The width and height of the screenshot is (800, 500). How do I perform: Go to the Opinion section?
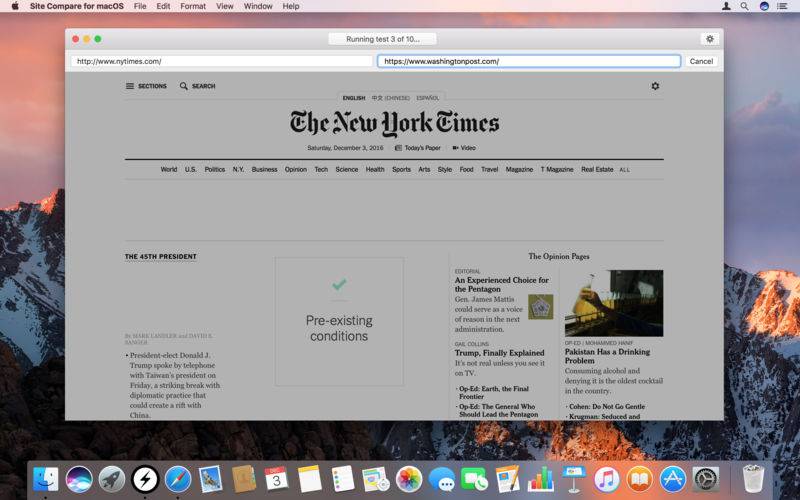tap(296, 169)
